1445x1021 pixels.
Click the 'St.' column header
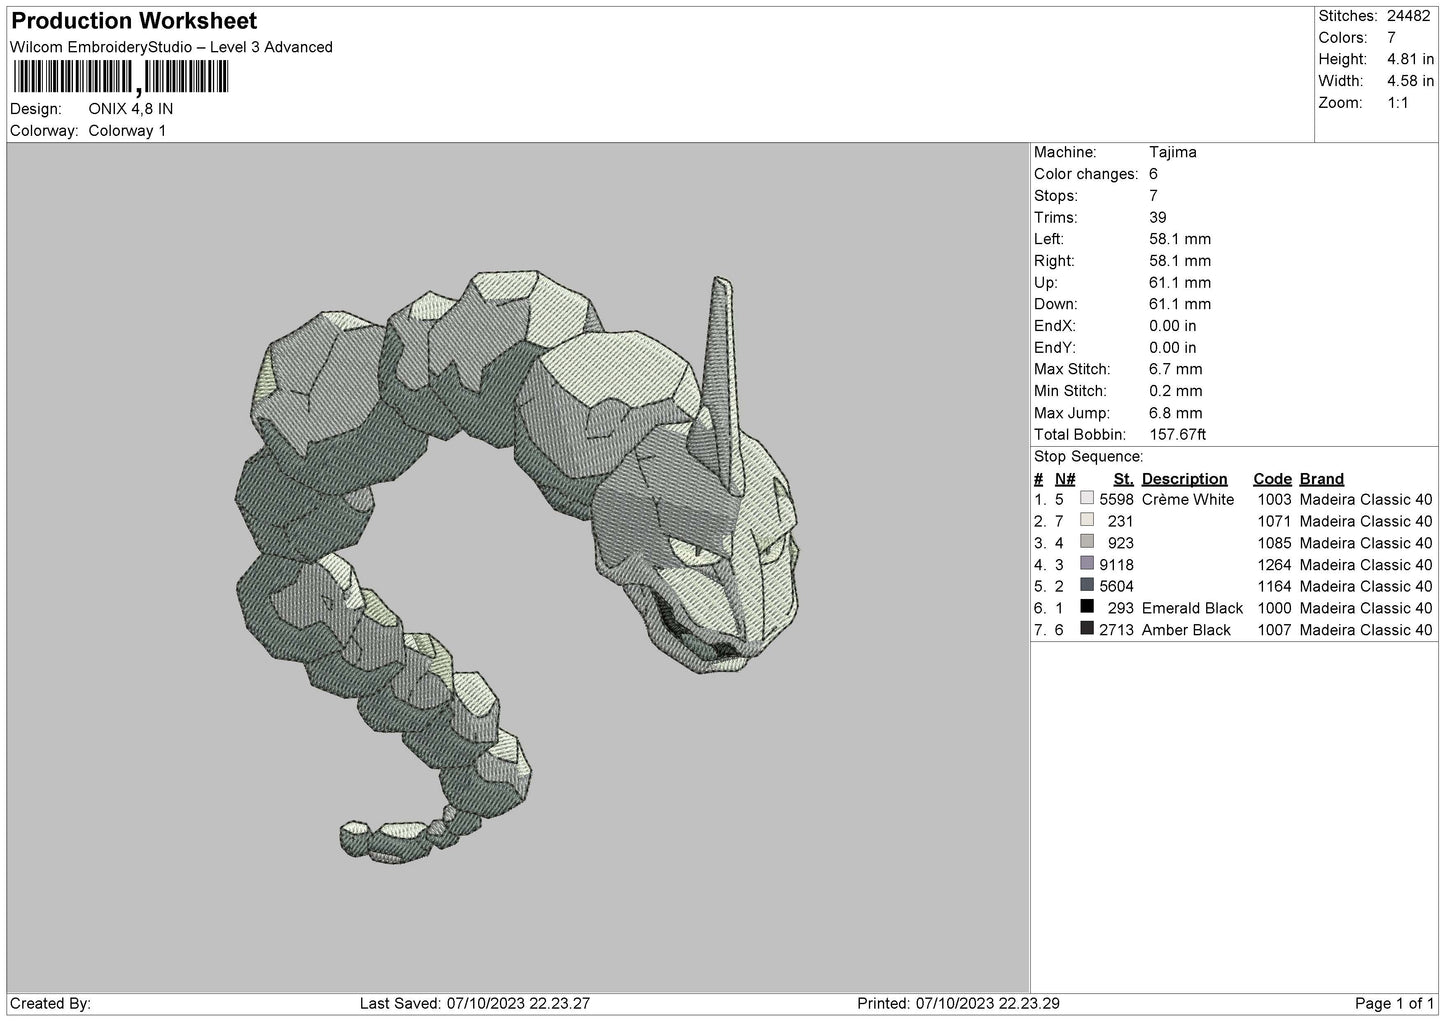(1124, 479)
